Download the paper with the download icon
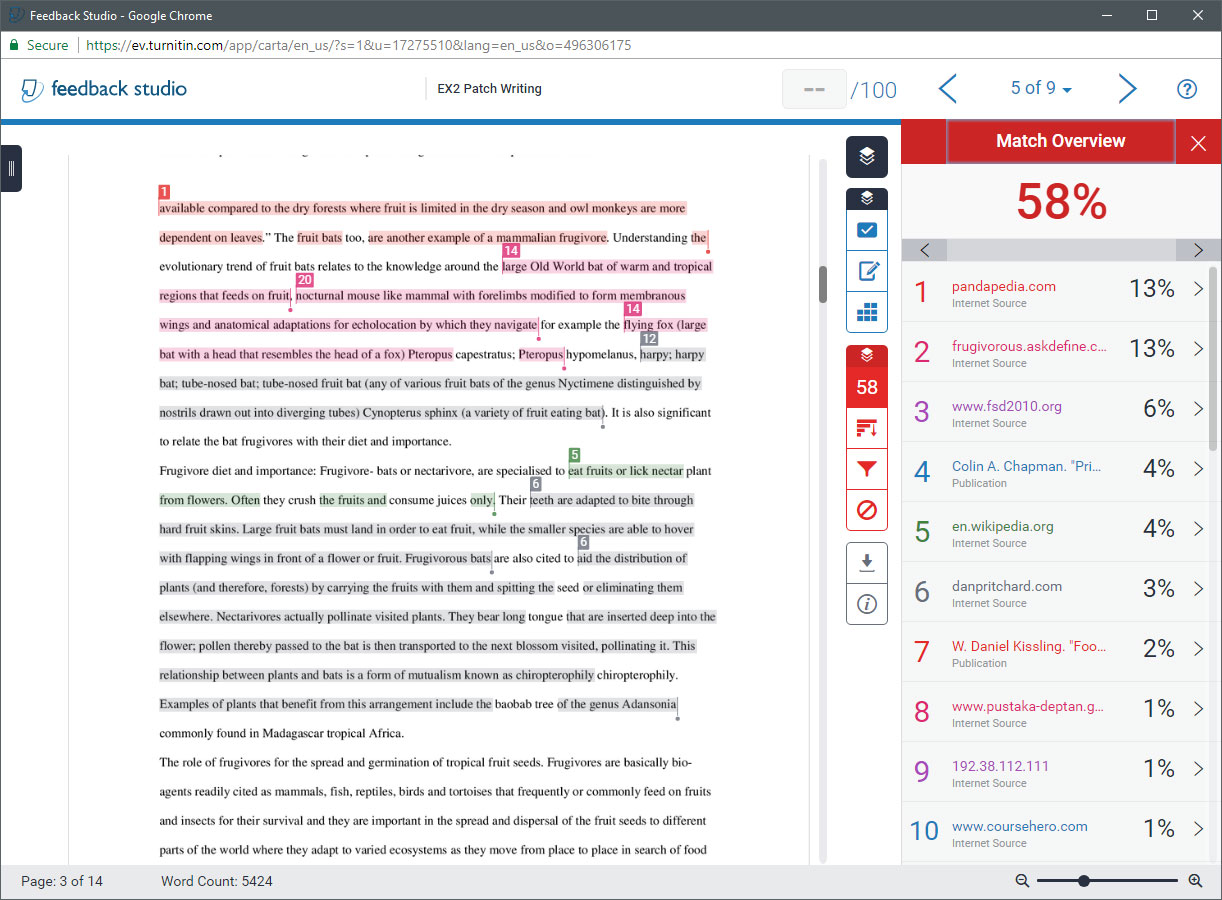Image resolution: width=1222 pixels, height=900 pixels. pyautogui.click(x=867, y=563)
